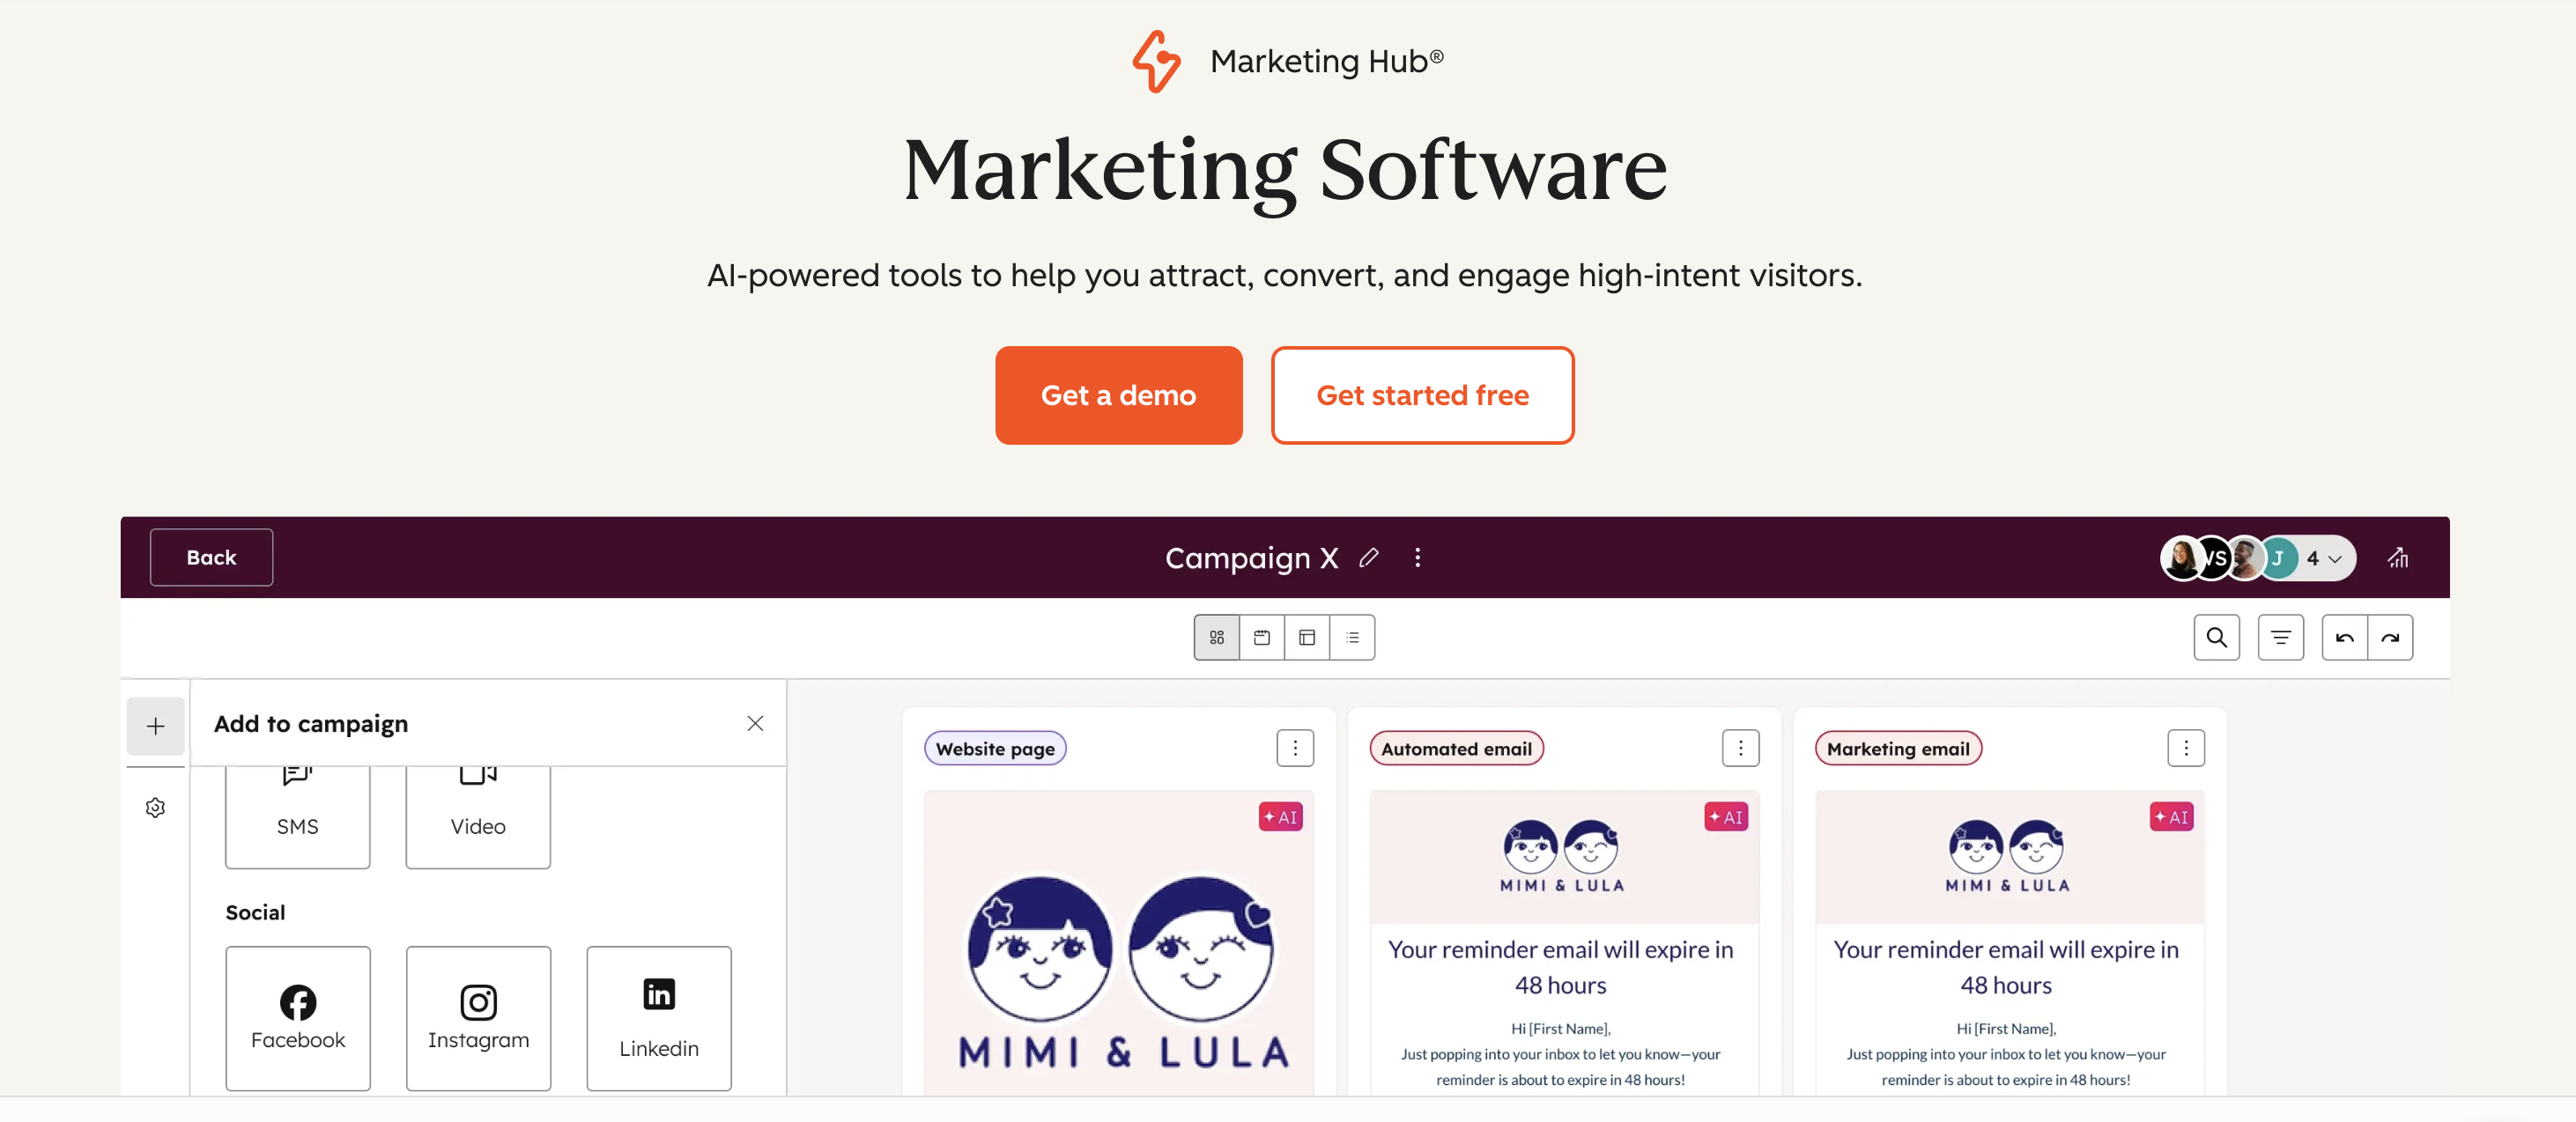The image size is (2576, 1122).
Task: Click the redo arrow icon
Action: click(2390, 638)
